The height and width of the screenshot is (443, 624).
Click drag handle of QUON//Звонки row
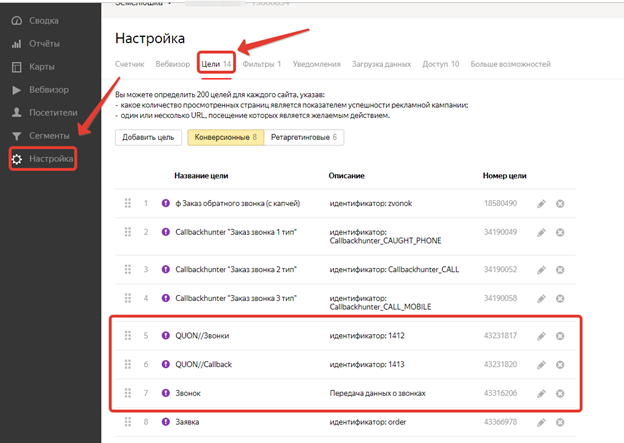pos(128,335)
